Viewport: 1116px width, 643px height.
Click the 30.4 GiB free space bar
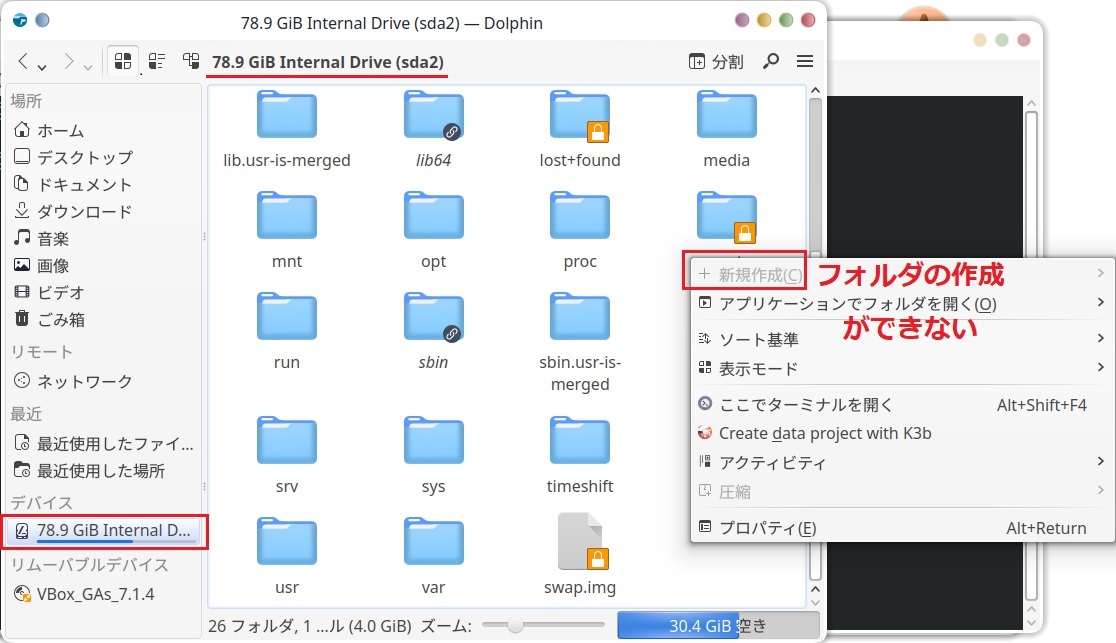click(718, 626)
